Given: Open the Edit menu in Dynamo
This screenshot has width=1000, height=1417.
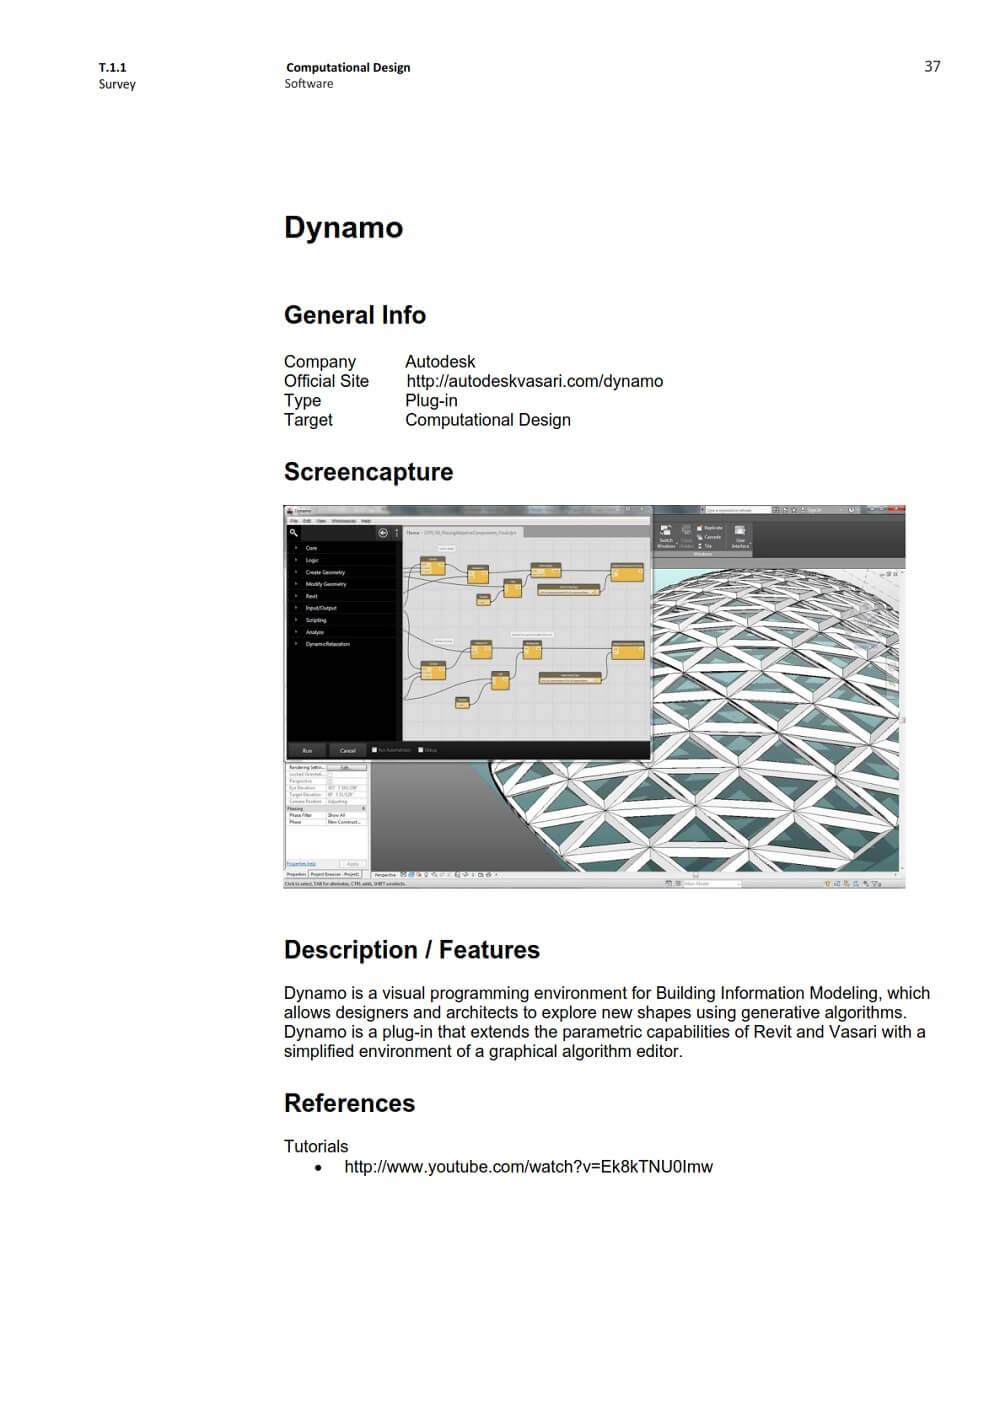Looking at the screenshot, I should tap(307, 520).
